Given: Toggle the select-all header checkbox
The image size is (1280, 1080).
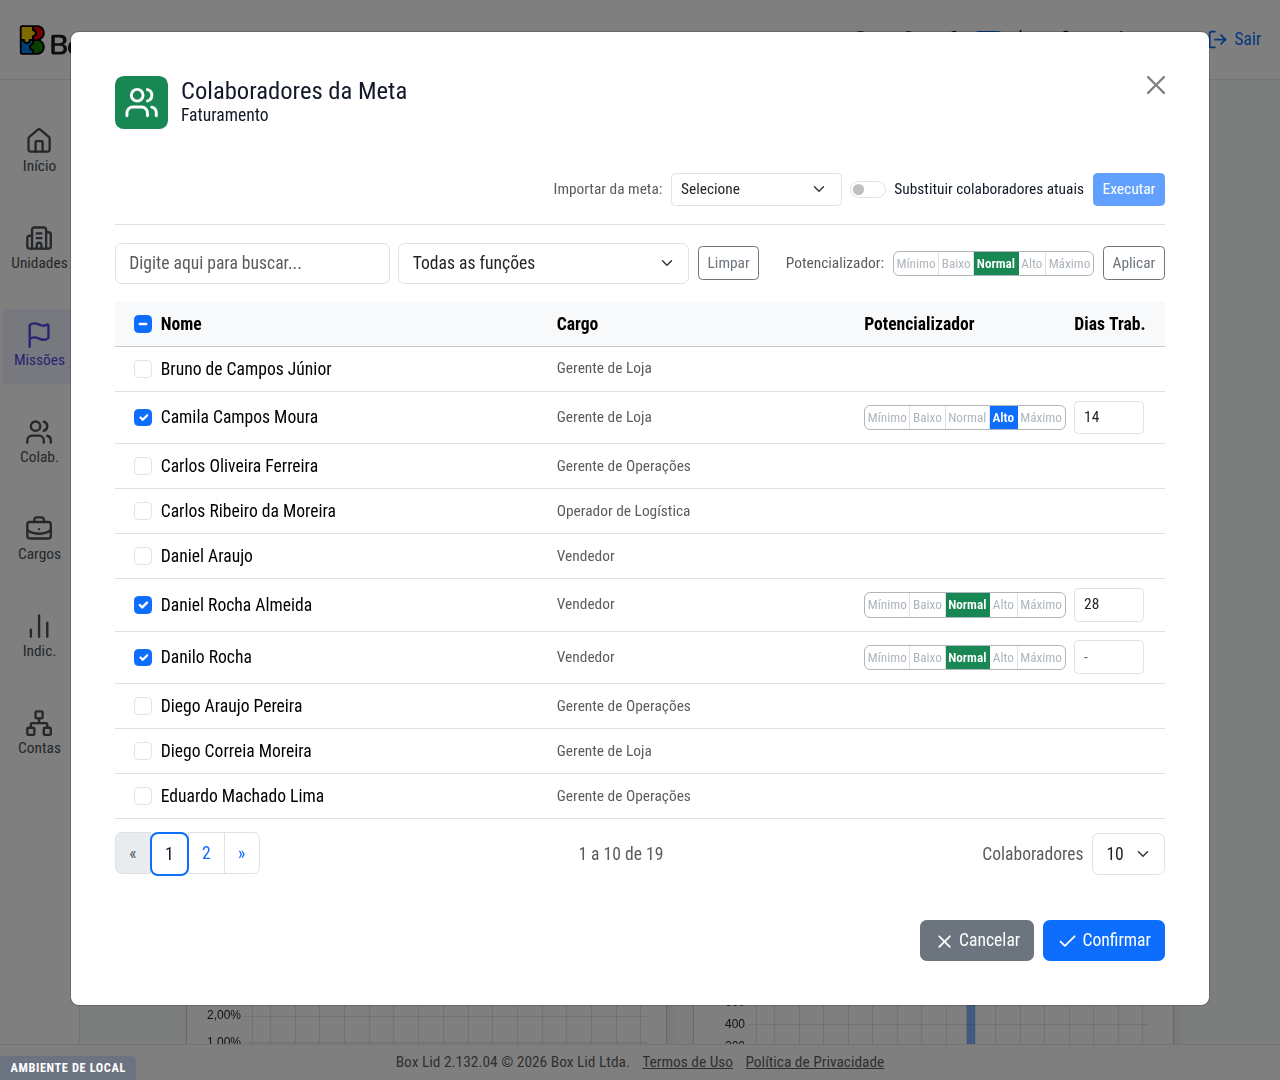Looking at the screenshot, I should [x=143, y=324].
